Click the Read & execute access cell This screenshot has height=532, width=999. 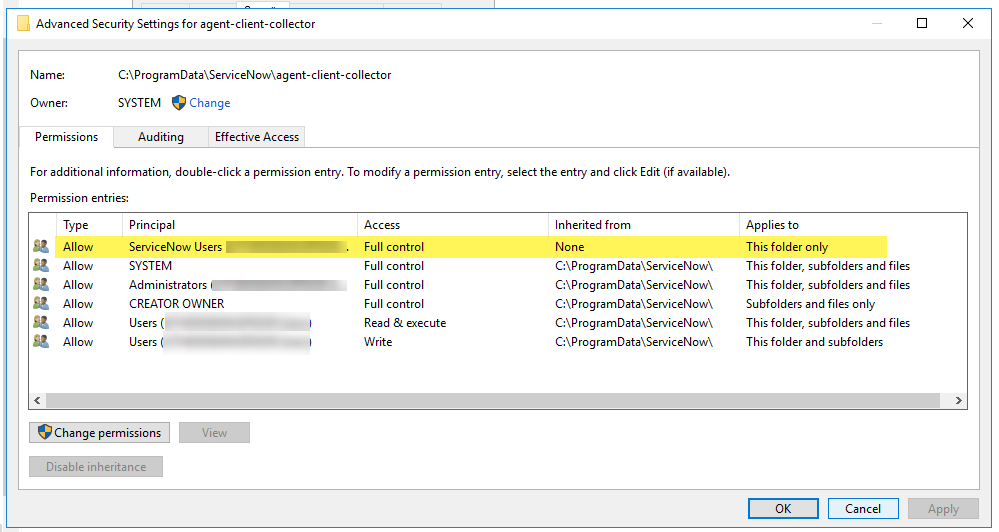pyautogui.click(x=405, y=322)
